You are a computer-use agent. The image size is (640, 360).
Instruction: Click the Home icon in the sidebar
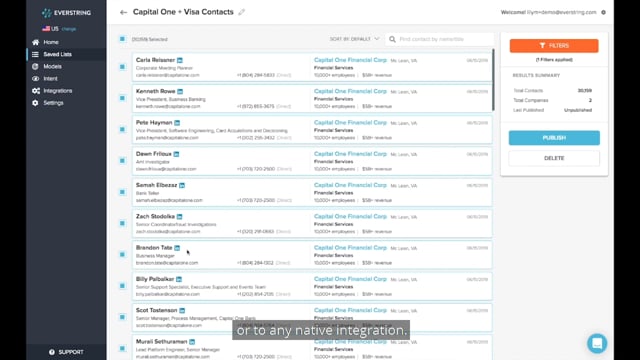click(36, 42)
